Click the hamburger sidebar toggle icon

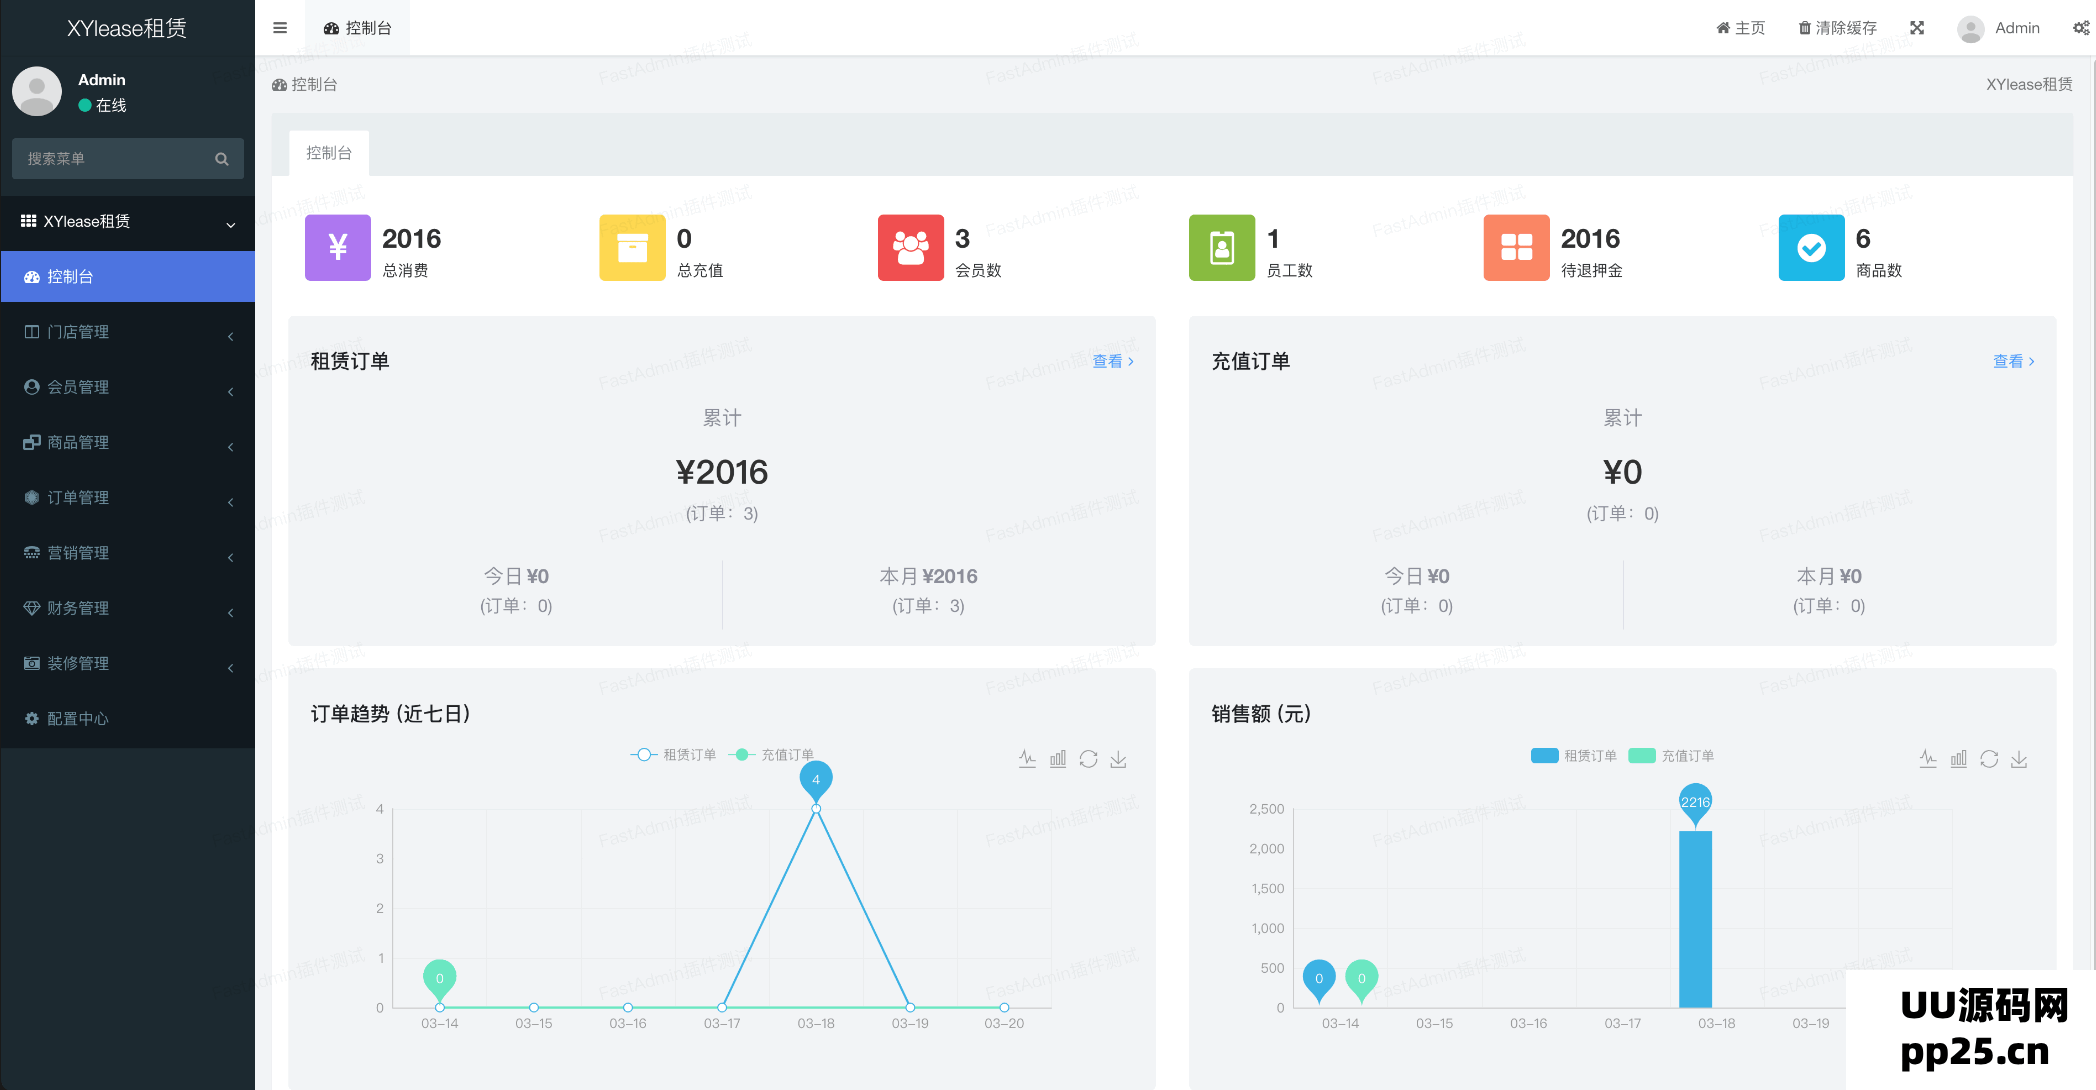click(280, 28)
